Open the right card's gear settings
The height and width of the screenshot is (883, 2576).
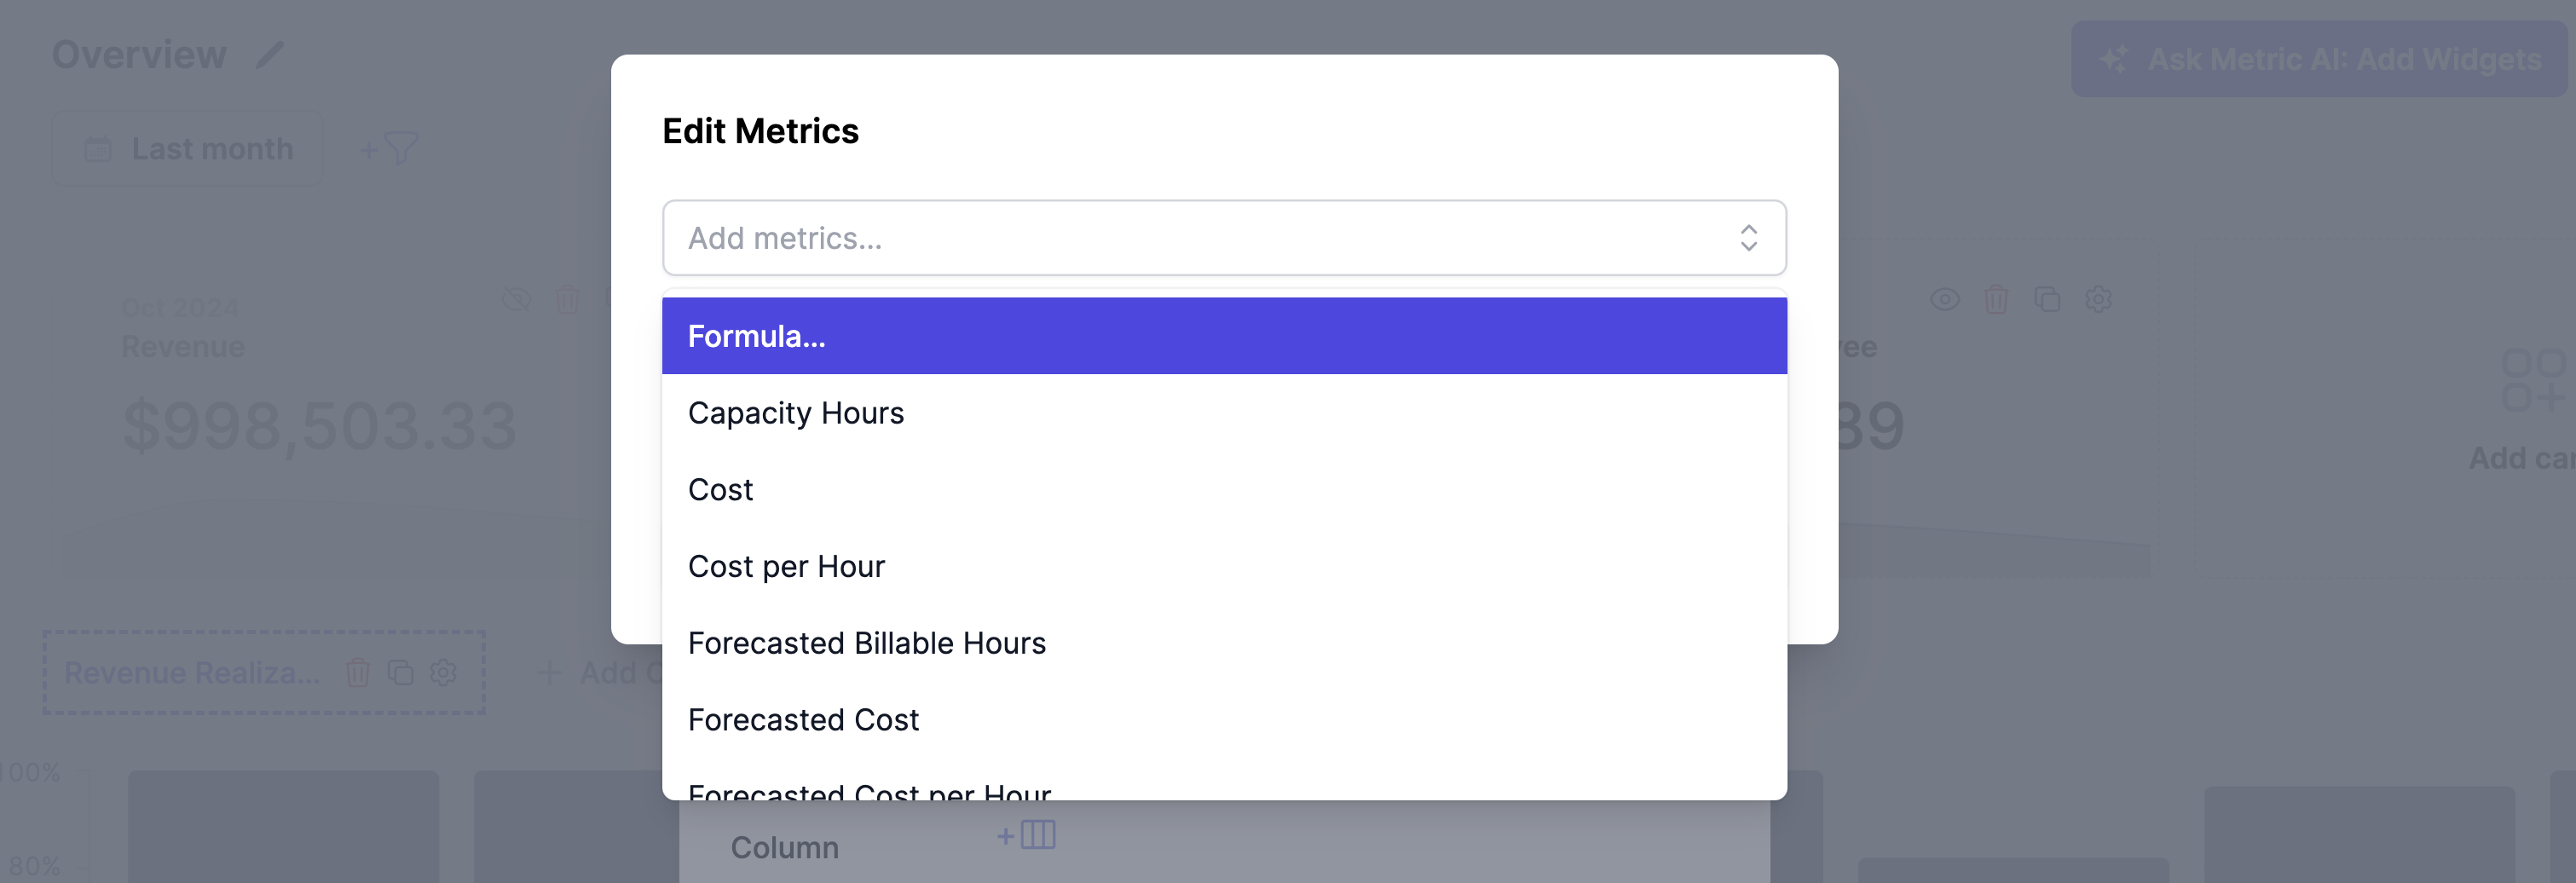(x=2098, y=299)
